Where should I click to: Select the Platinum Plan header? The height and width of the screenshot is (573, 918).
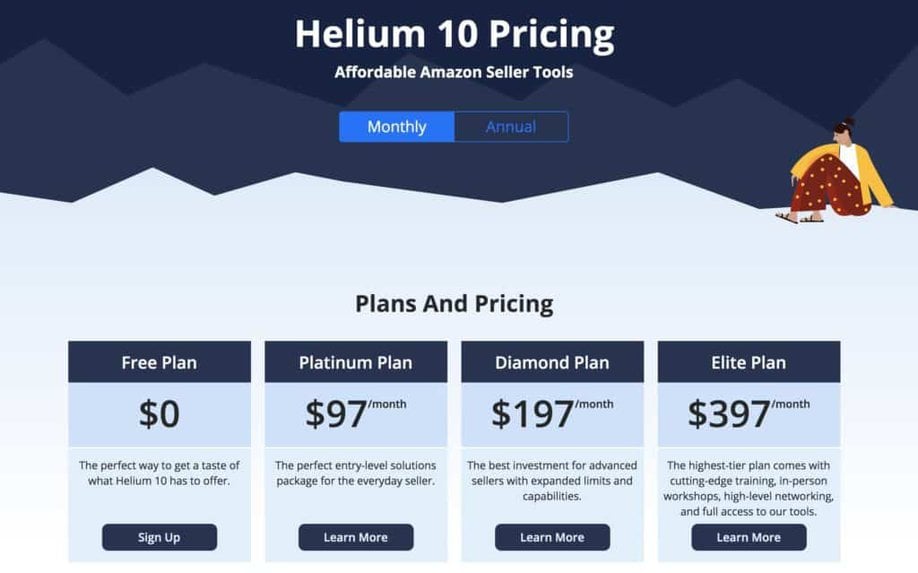(356, 362)
